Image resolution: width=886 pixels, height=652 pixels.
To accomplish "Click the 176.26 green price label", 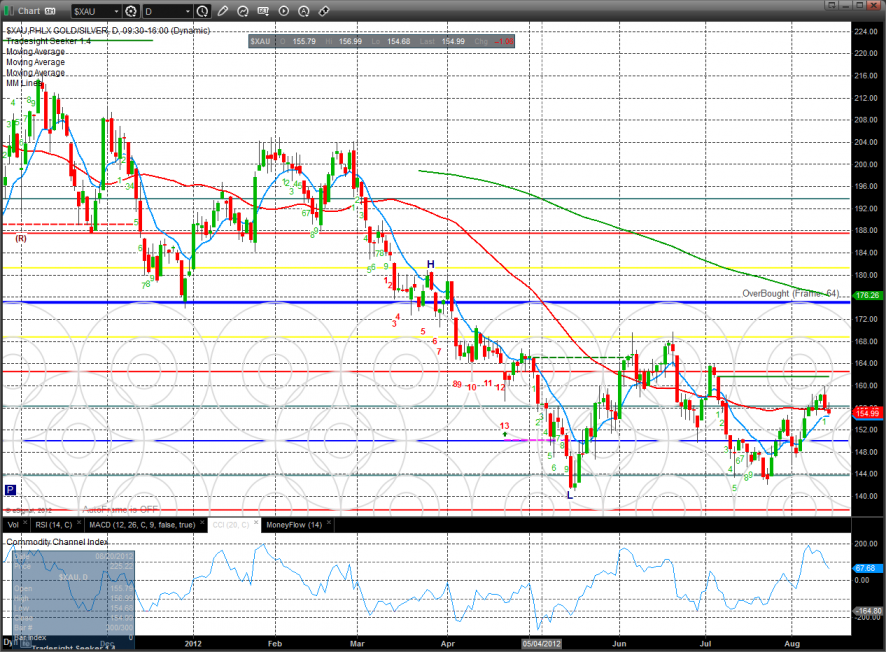I will tap(866, 295).
